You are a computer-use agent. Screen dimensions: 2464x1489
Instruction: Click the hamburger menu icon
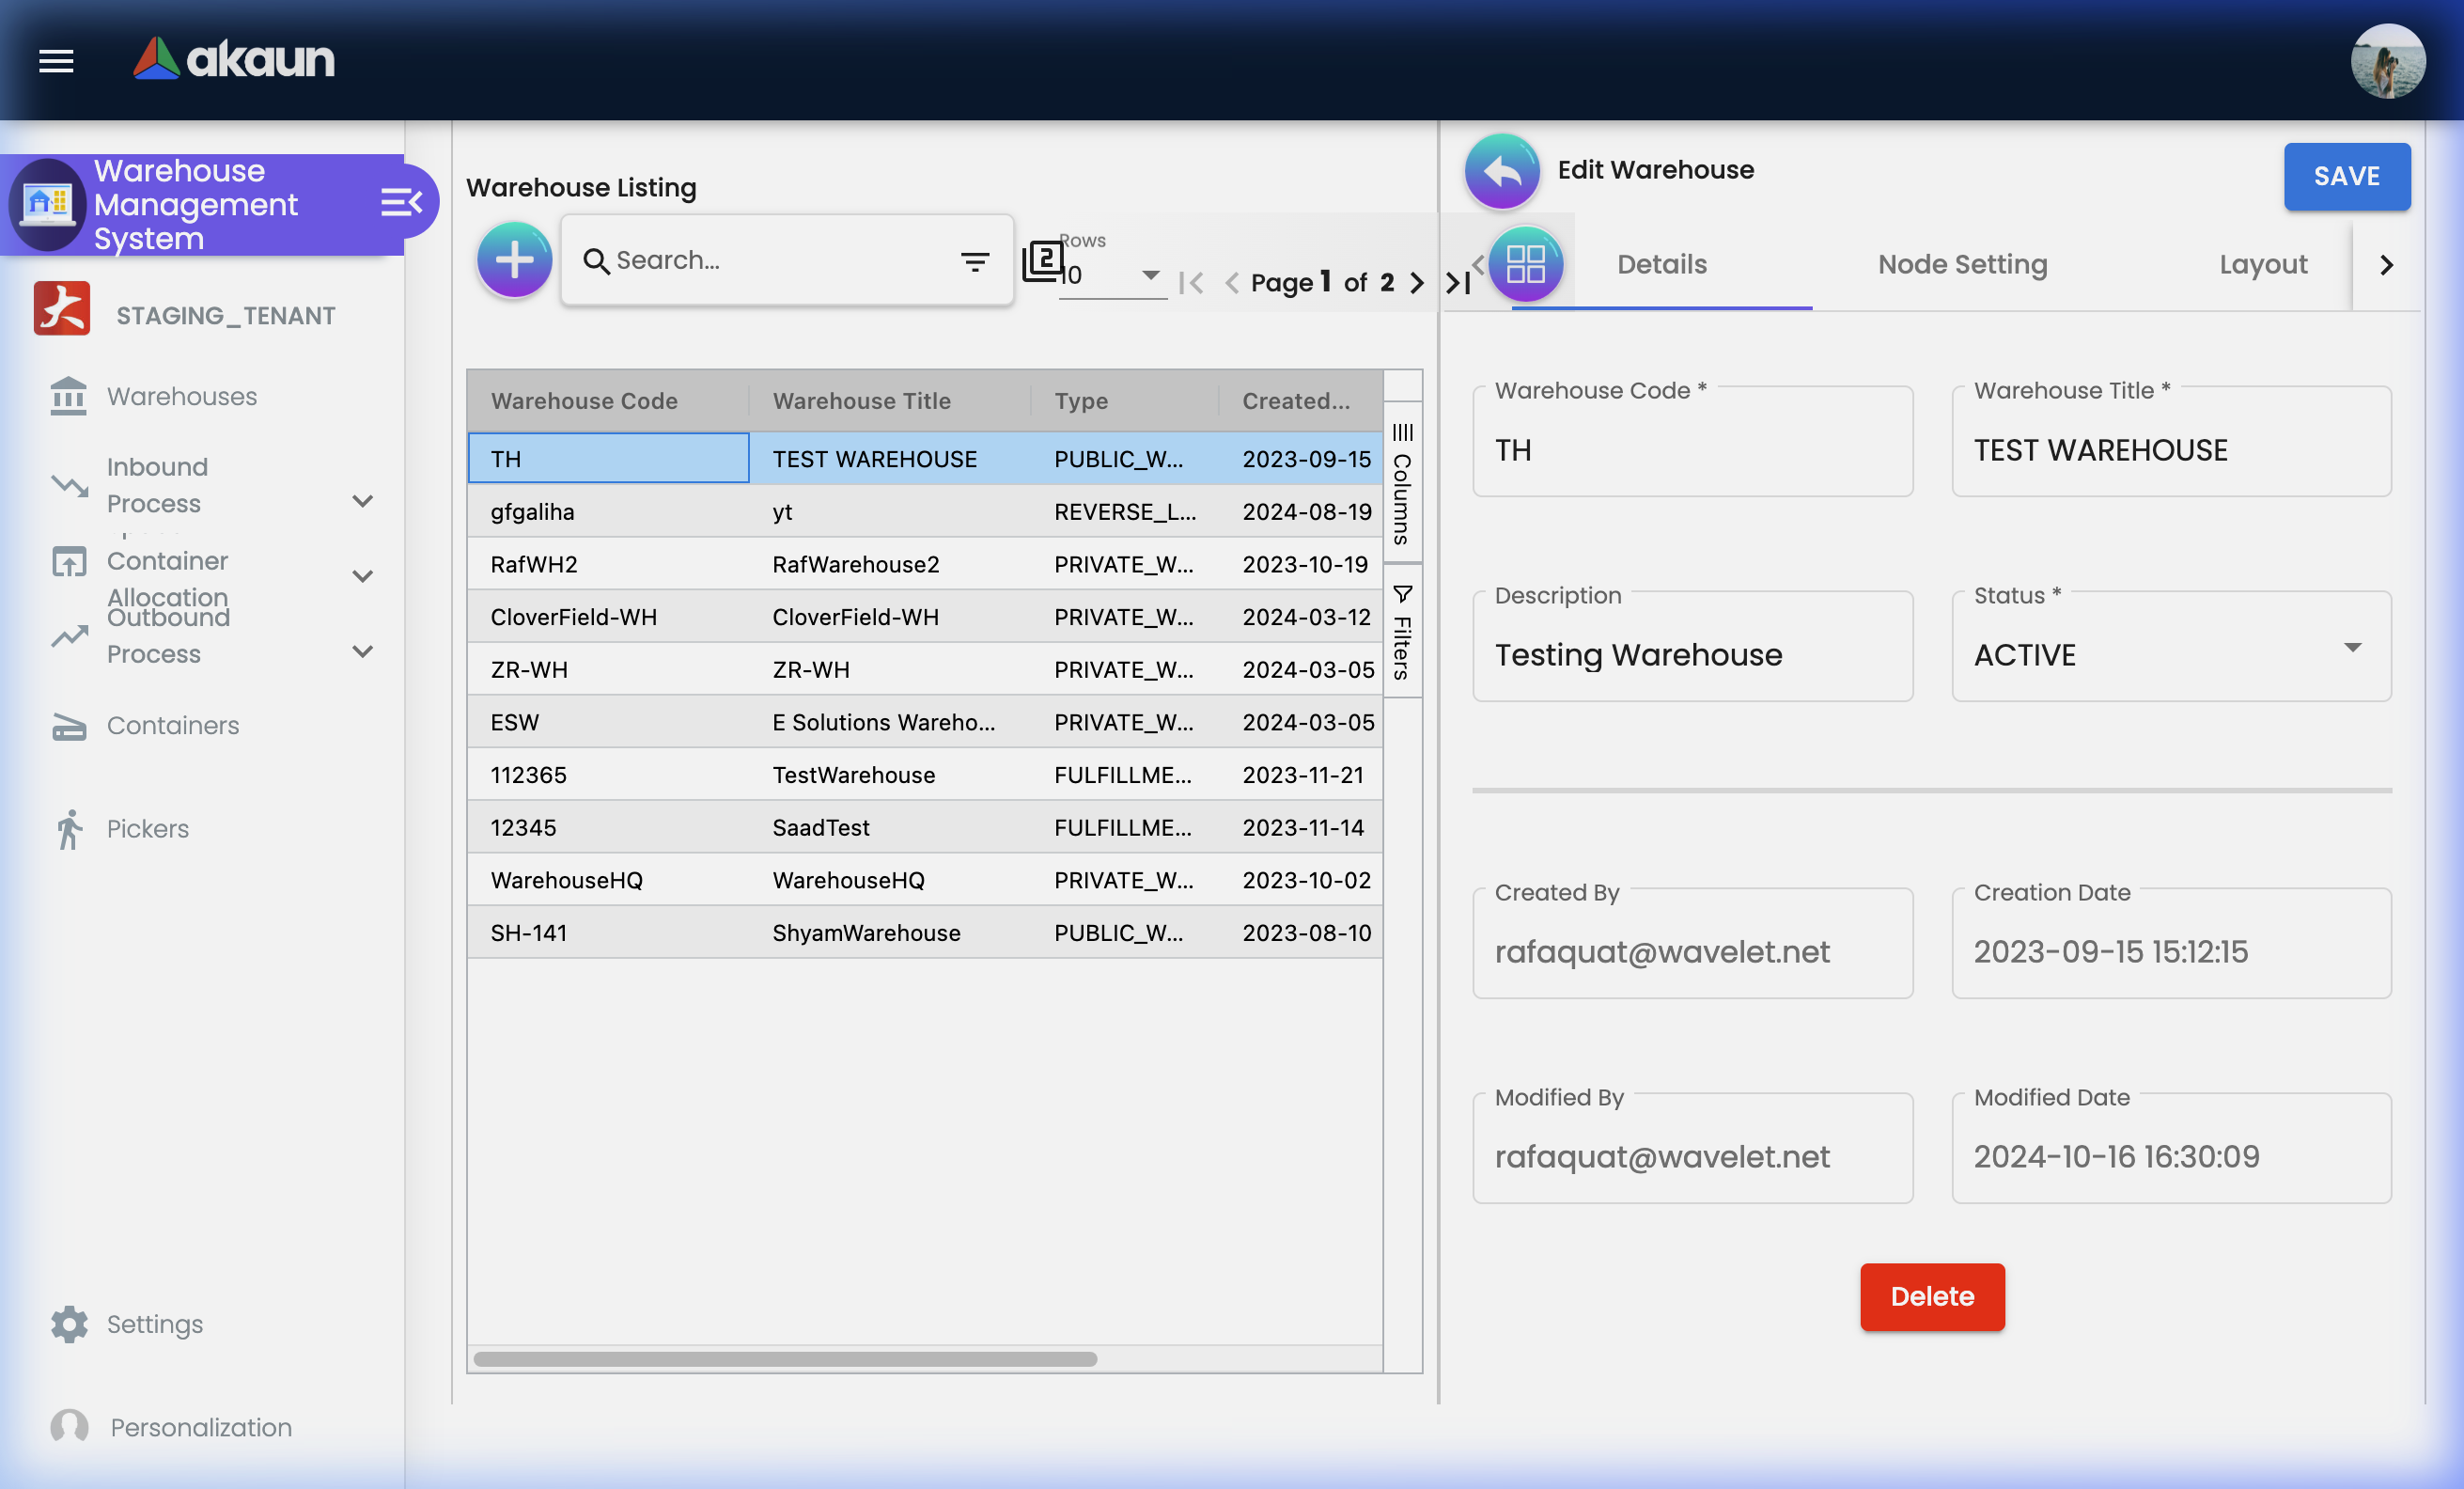(x=56, y=61)
